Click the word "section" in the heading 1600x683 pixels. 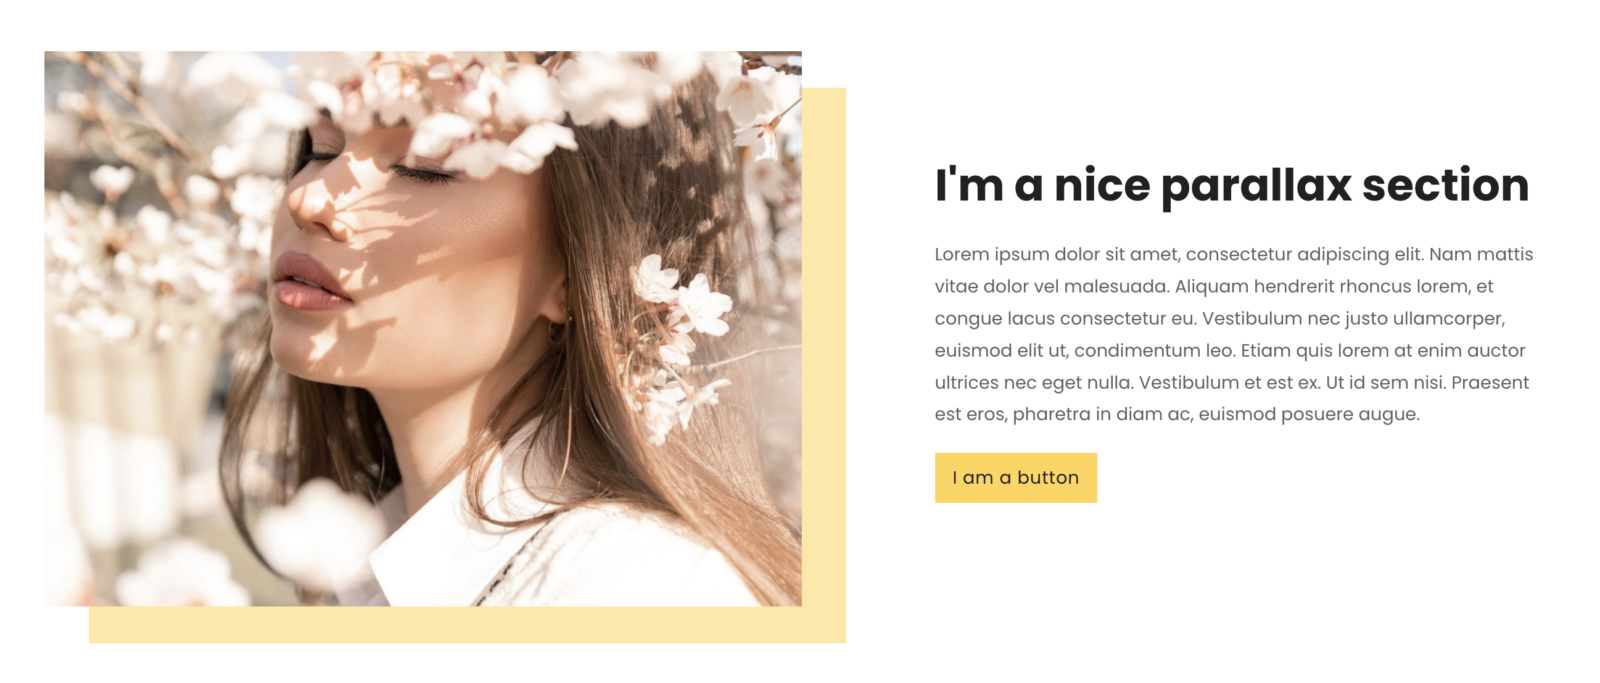click(1446, 186)
